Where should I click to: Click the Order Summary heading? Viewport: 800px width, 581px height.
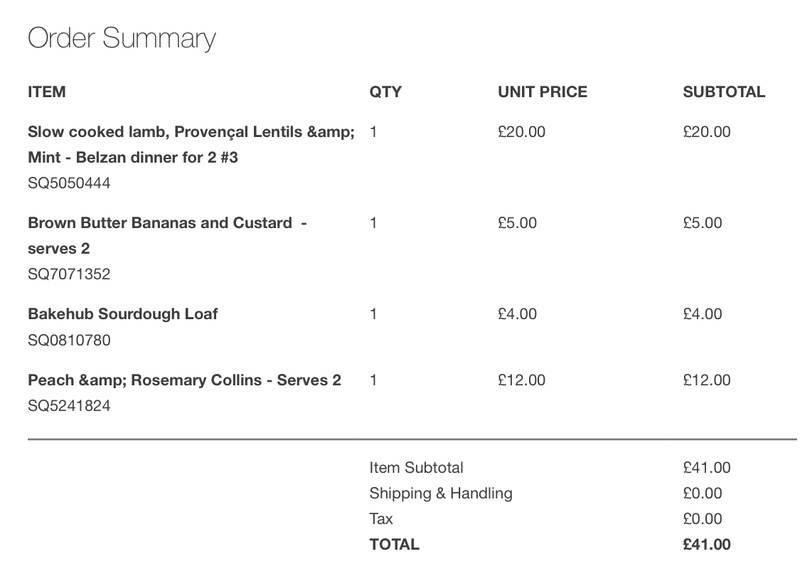(121, 39)
